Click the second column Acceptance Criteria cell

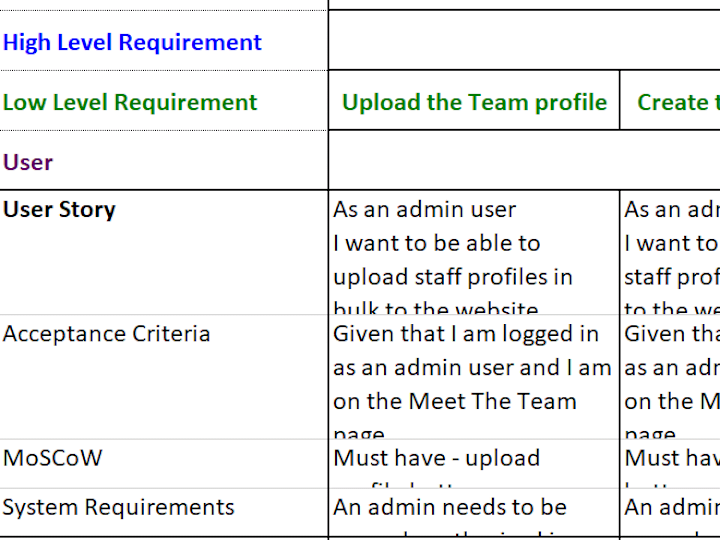pos(670,377)
